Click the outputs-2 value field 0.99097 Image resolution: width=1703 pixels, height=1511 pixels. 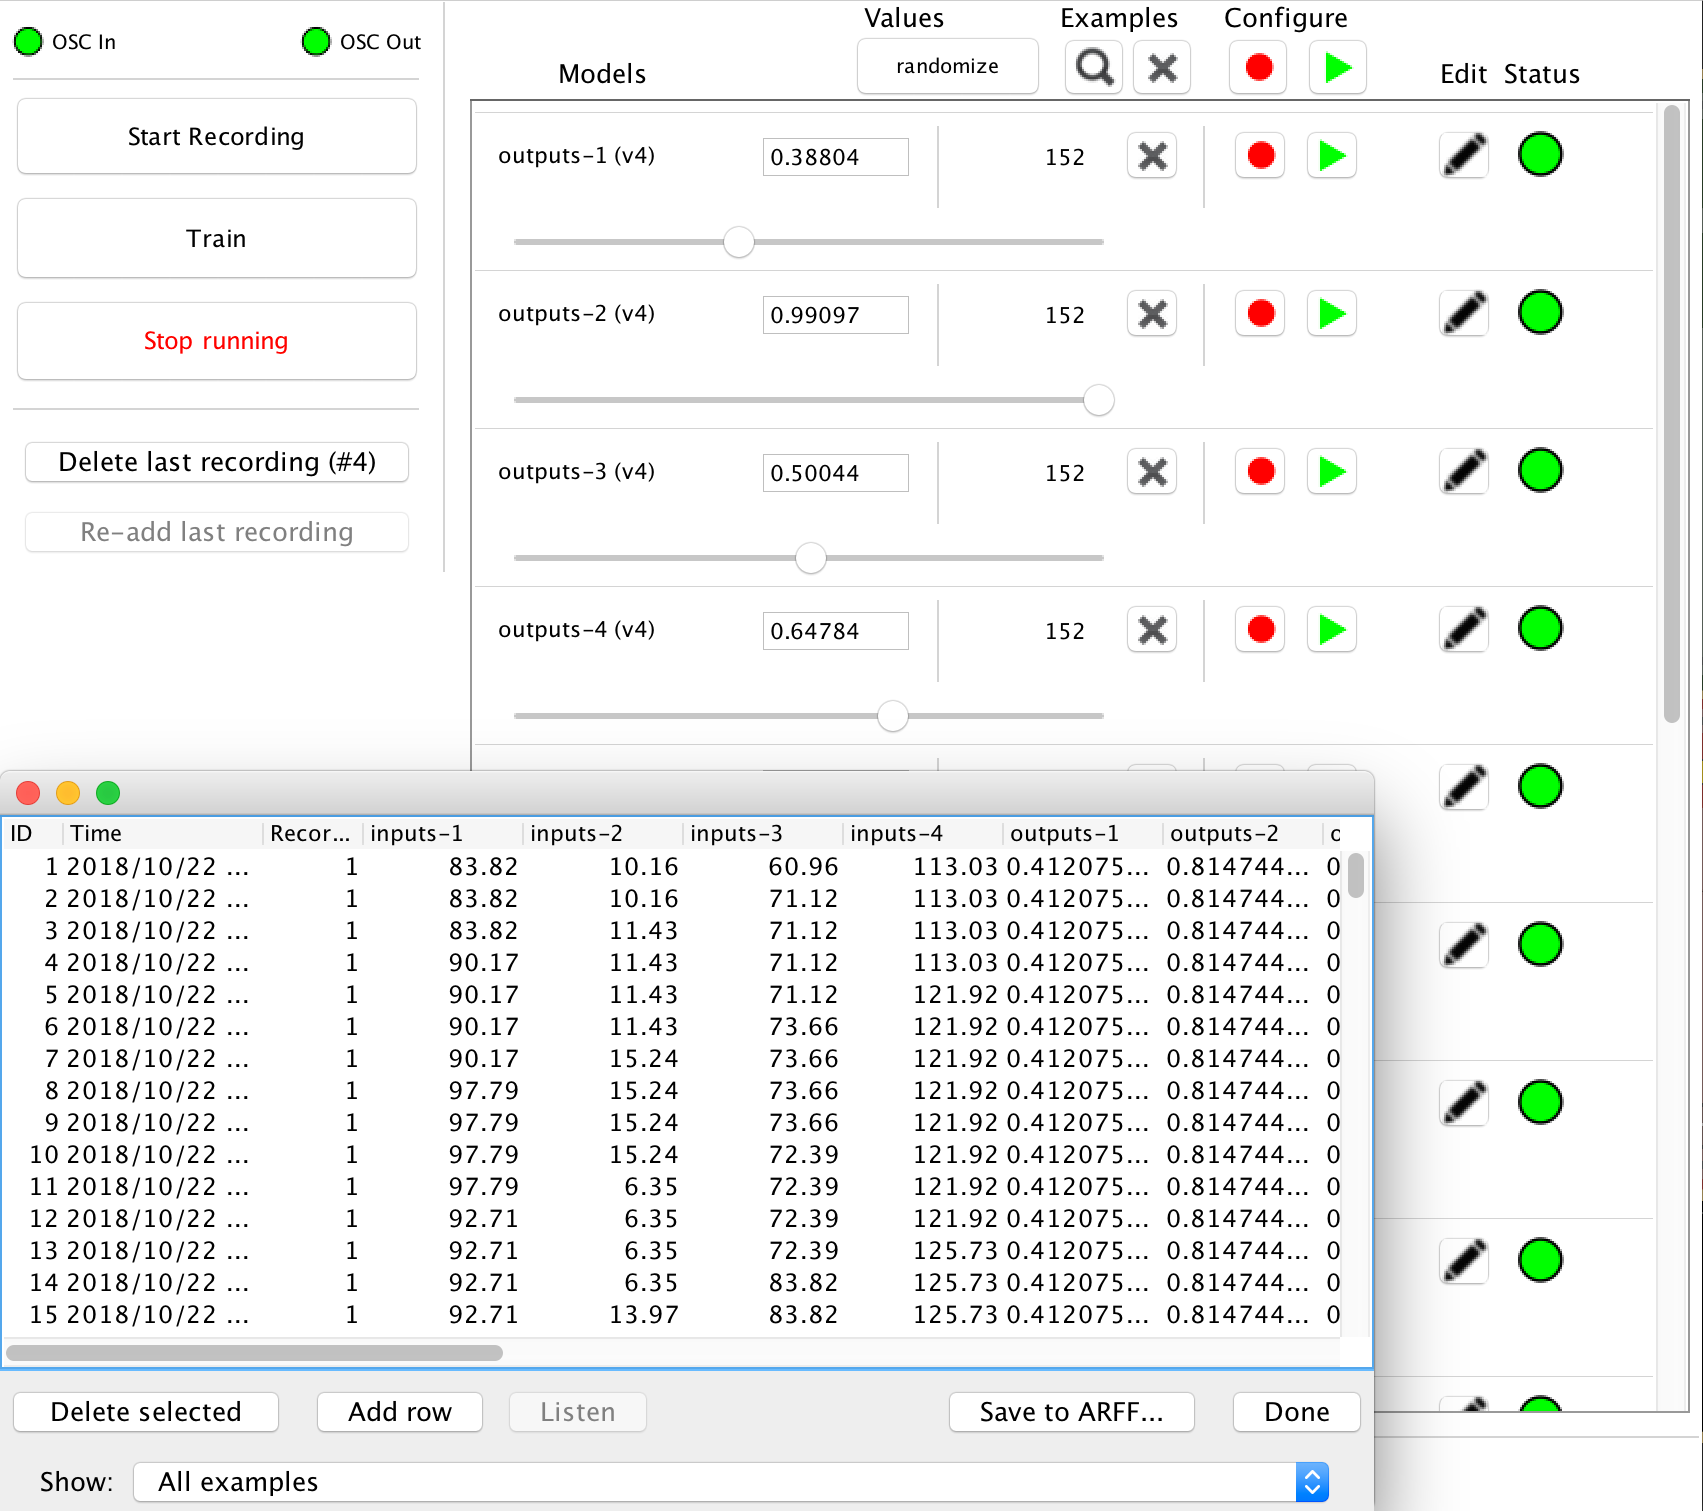click(x=836, y=315)
